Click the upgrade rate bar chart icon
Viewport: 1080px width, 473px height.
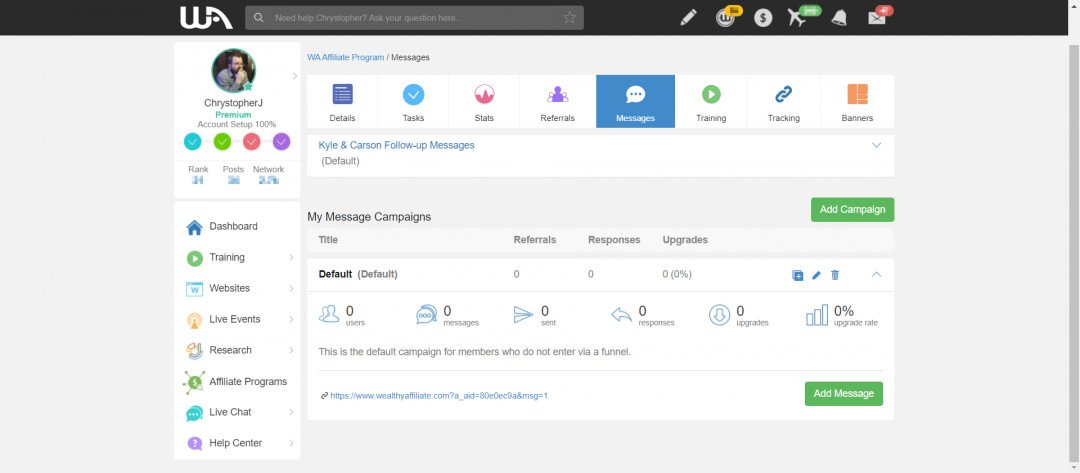[x=817, y=315]
